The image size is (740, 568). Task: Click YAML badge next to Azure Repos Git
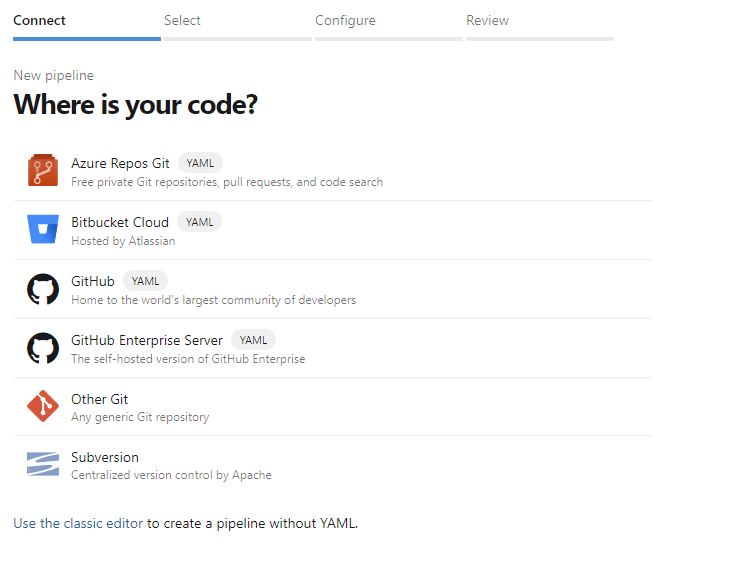200,163
